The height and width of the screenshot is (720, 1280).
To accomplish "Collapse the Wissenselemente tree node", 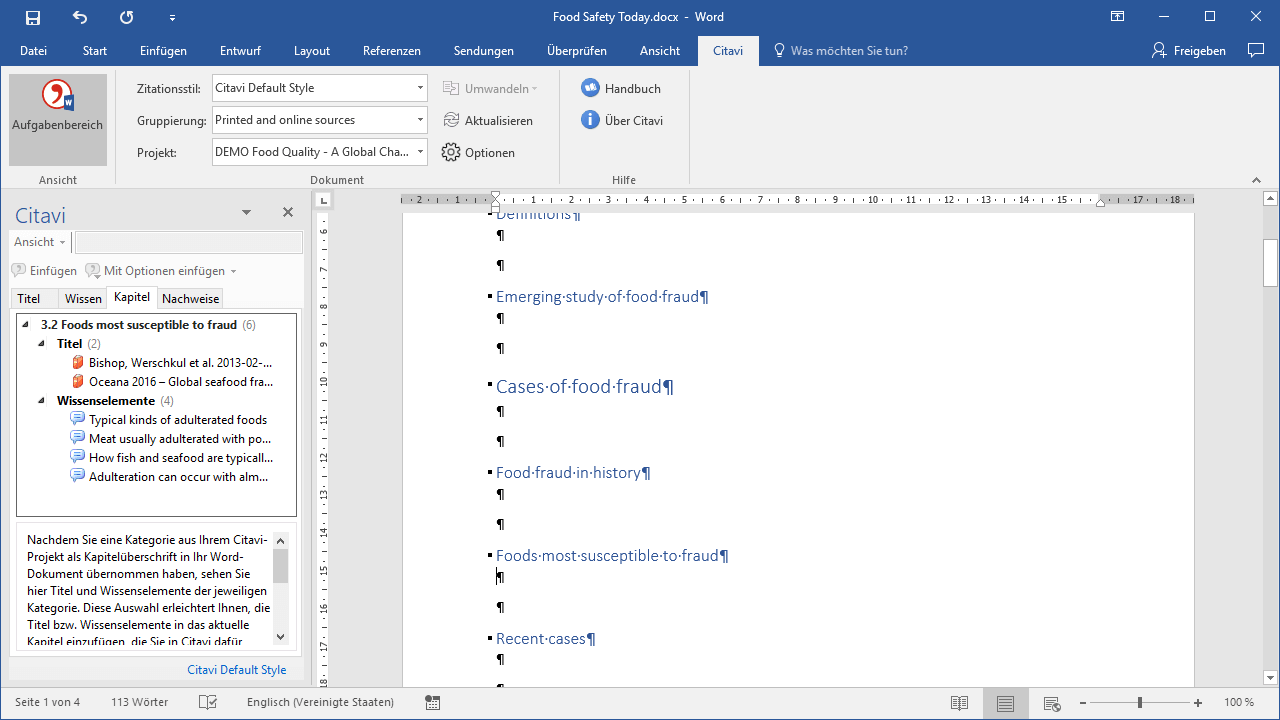I will coord(42,401).
